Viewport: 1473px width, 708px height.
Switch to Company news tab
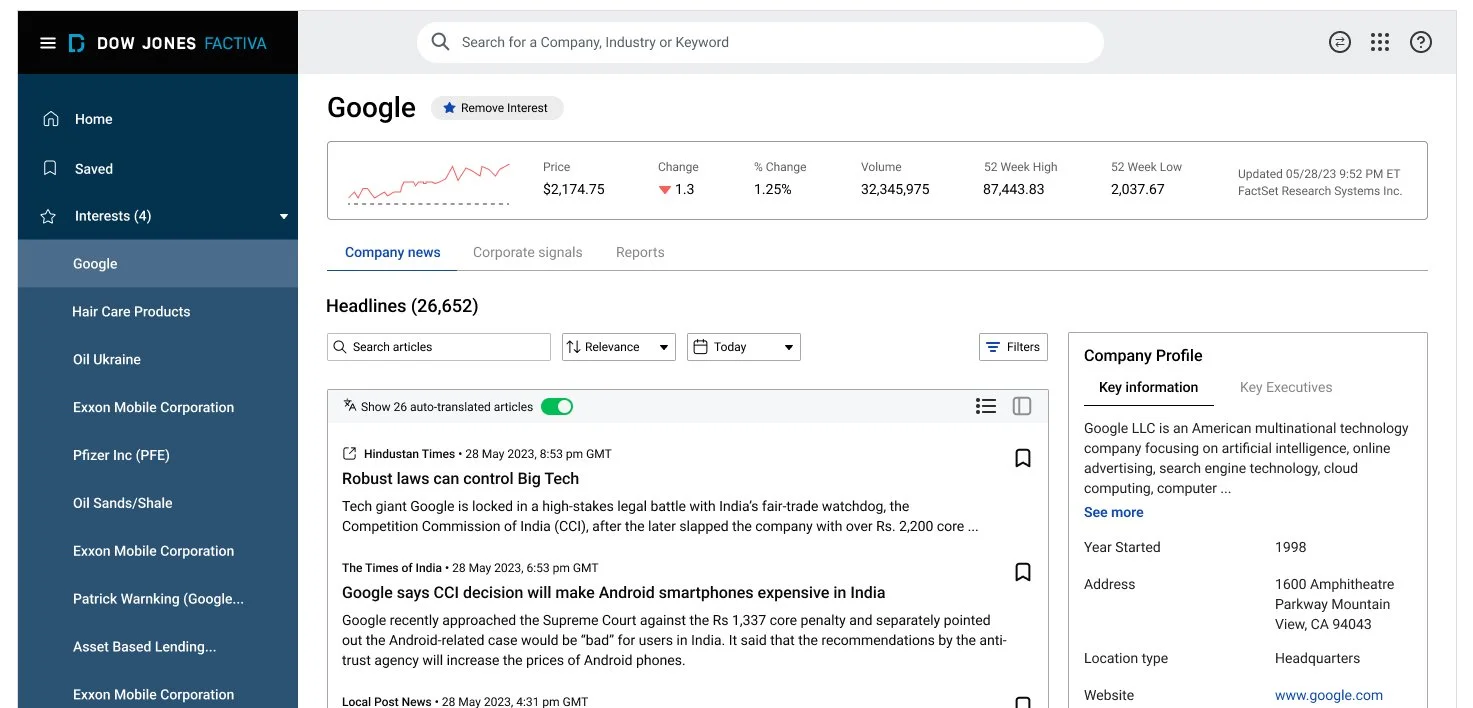[x=392, y=252]
